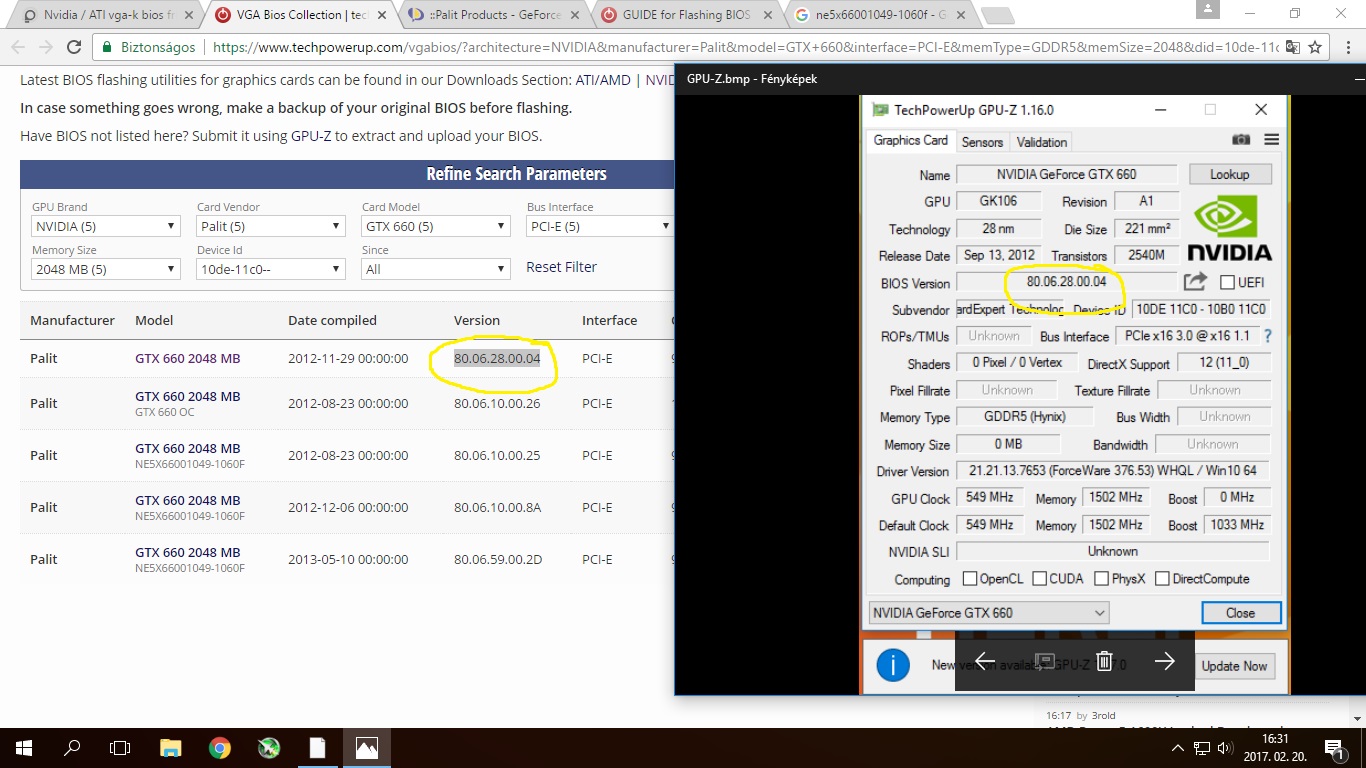Switch to GUIDE for Flashing BIOS browser tab
Screen dimensions: 1366x768
click(688, 15)
